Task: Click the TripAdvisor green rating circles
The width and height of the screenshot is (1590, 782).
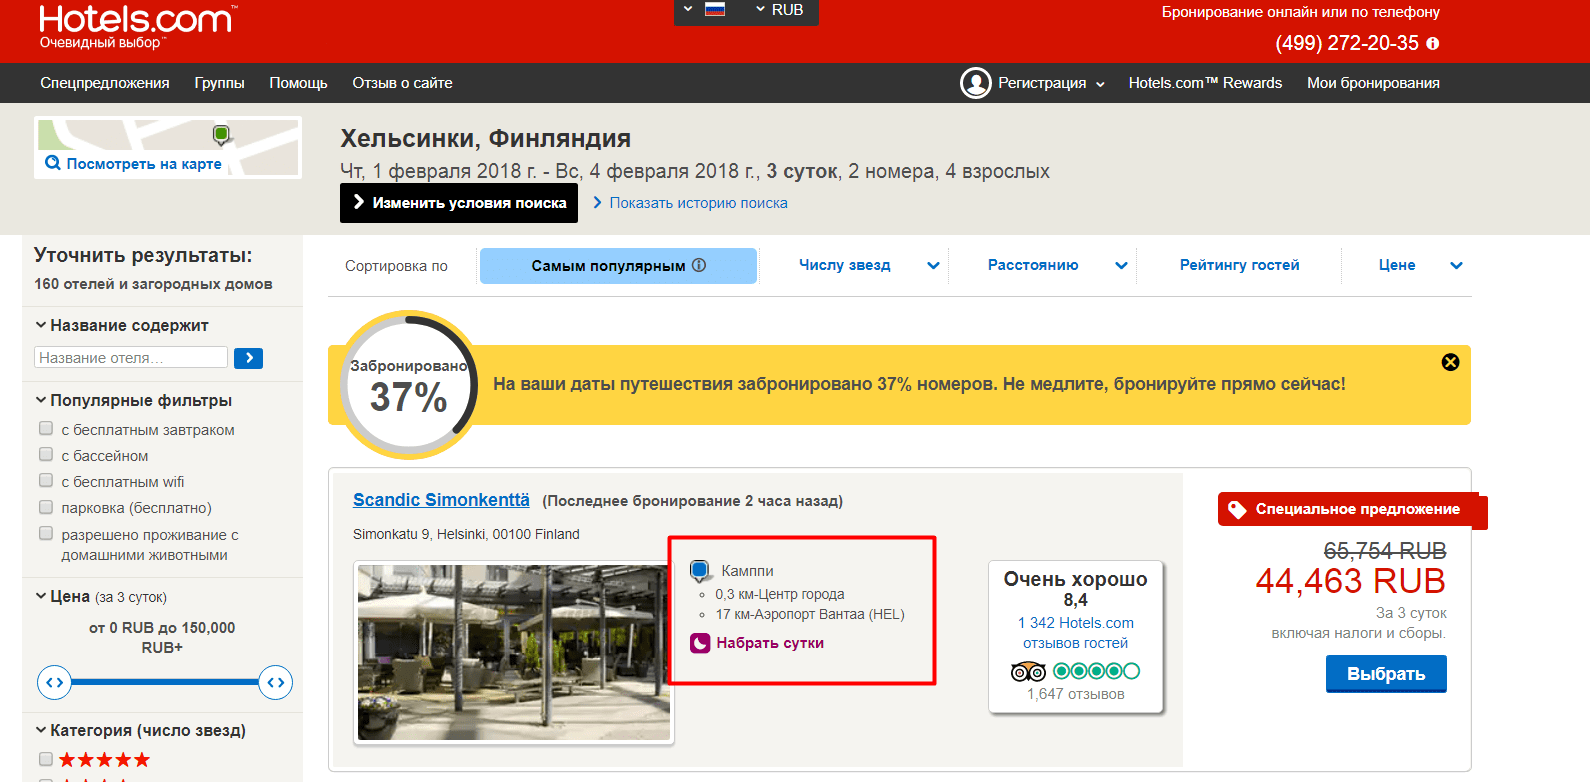Action: point(1096,671)
